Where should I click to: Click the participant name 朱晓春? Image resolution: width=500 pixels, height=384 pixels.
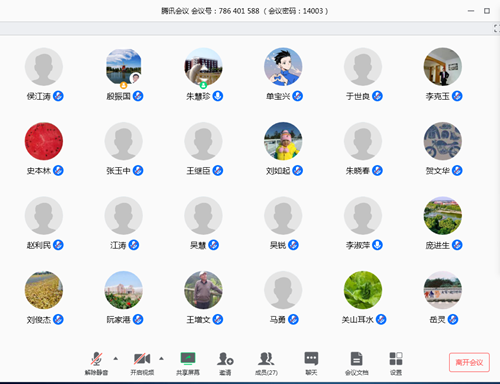358,171
